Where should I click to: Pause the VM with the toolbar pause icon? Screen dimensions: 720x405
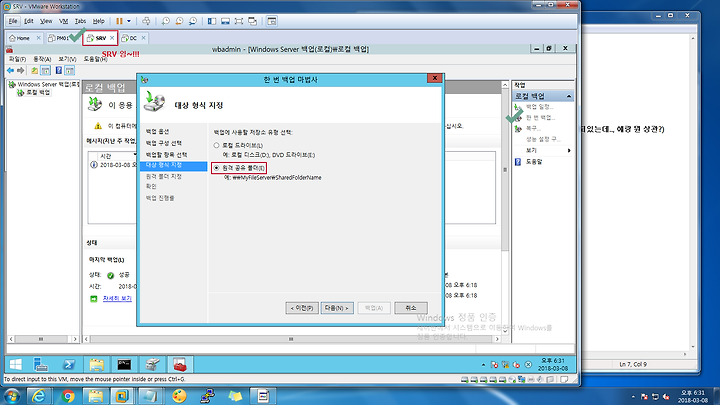click(x=119, y=21)
